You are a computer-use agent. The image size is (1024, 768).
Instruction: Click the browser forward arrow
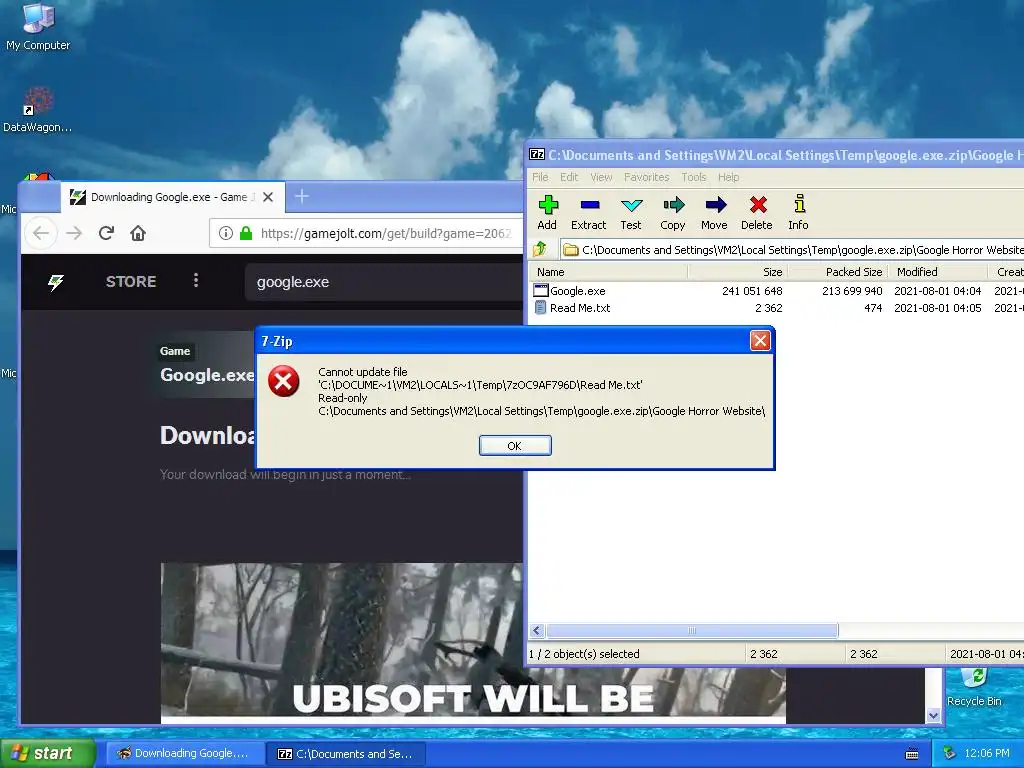tap(74, 233)
